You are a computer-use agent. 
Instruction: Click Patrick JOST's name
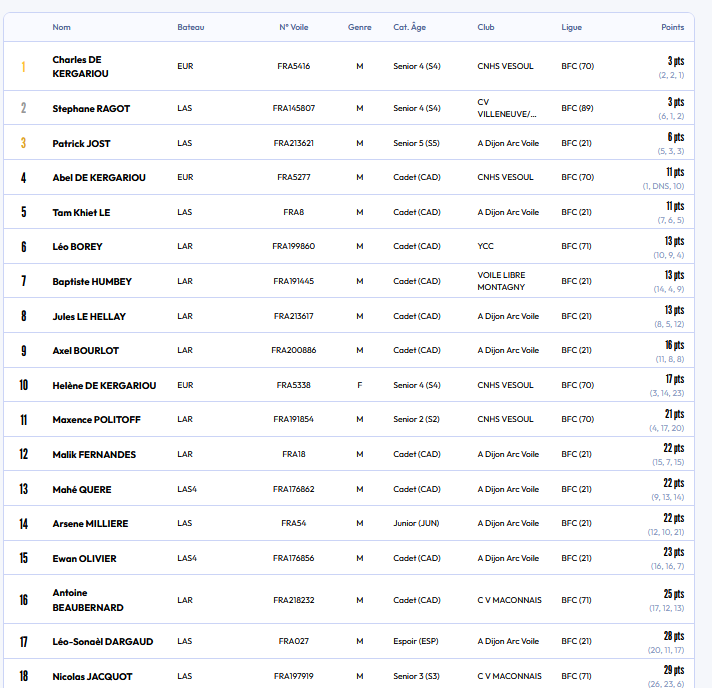[81, 143]
